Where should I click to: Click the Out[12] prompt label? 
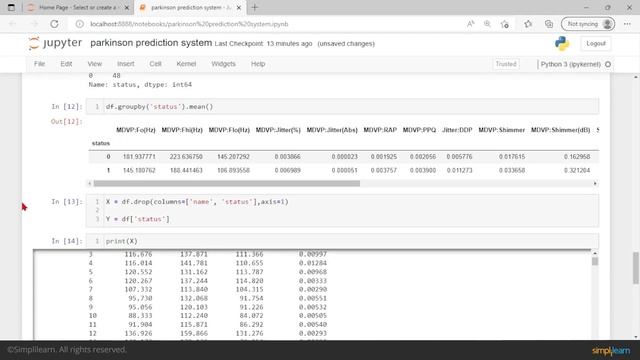pyautogui.click(x=67, y=122)
